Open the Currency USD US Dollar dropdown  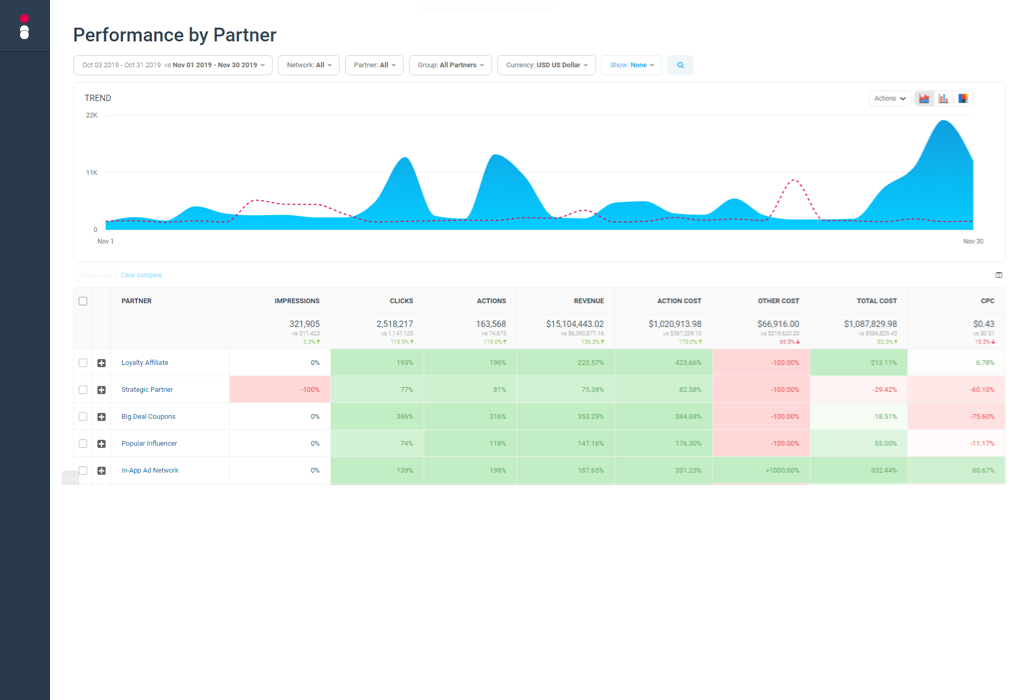pos(546,64)
